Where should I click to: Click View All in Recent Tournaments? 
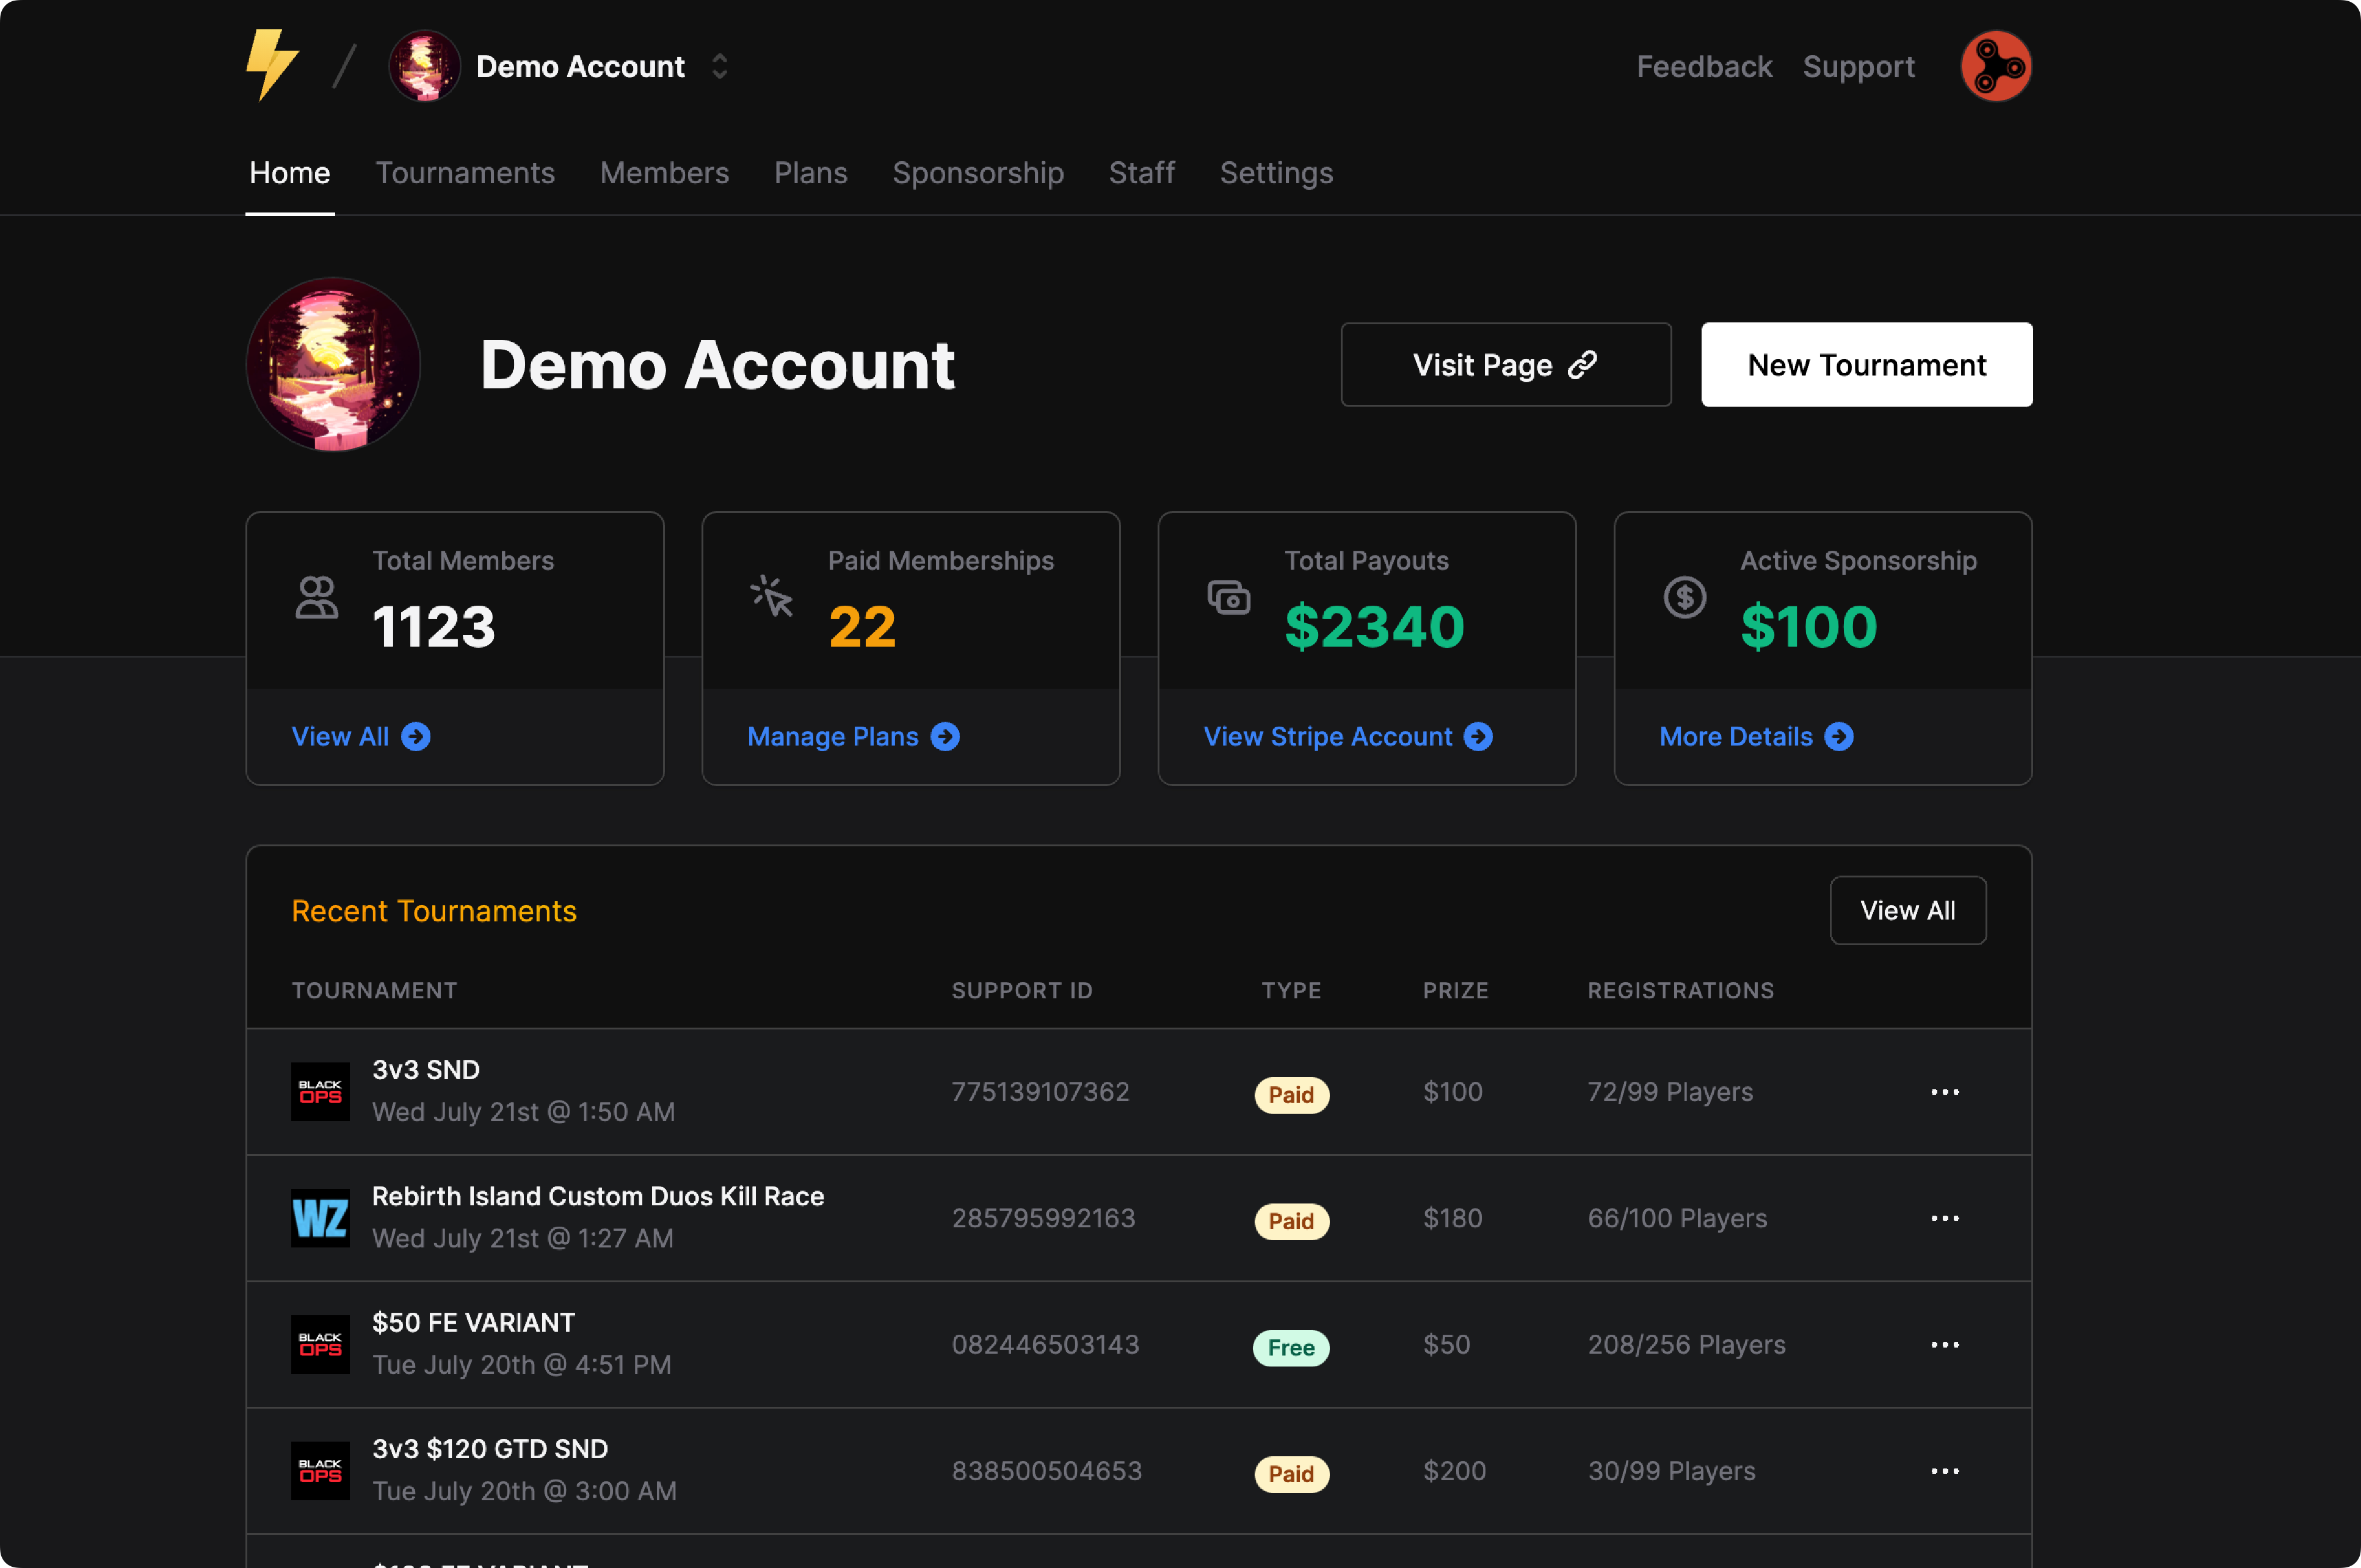coord(1907,910)
